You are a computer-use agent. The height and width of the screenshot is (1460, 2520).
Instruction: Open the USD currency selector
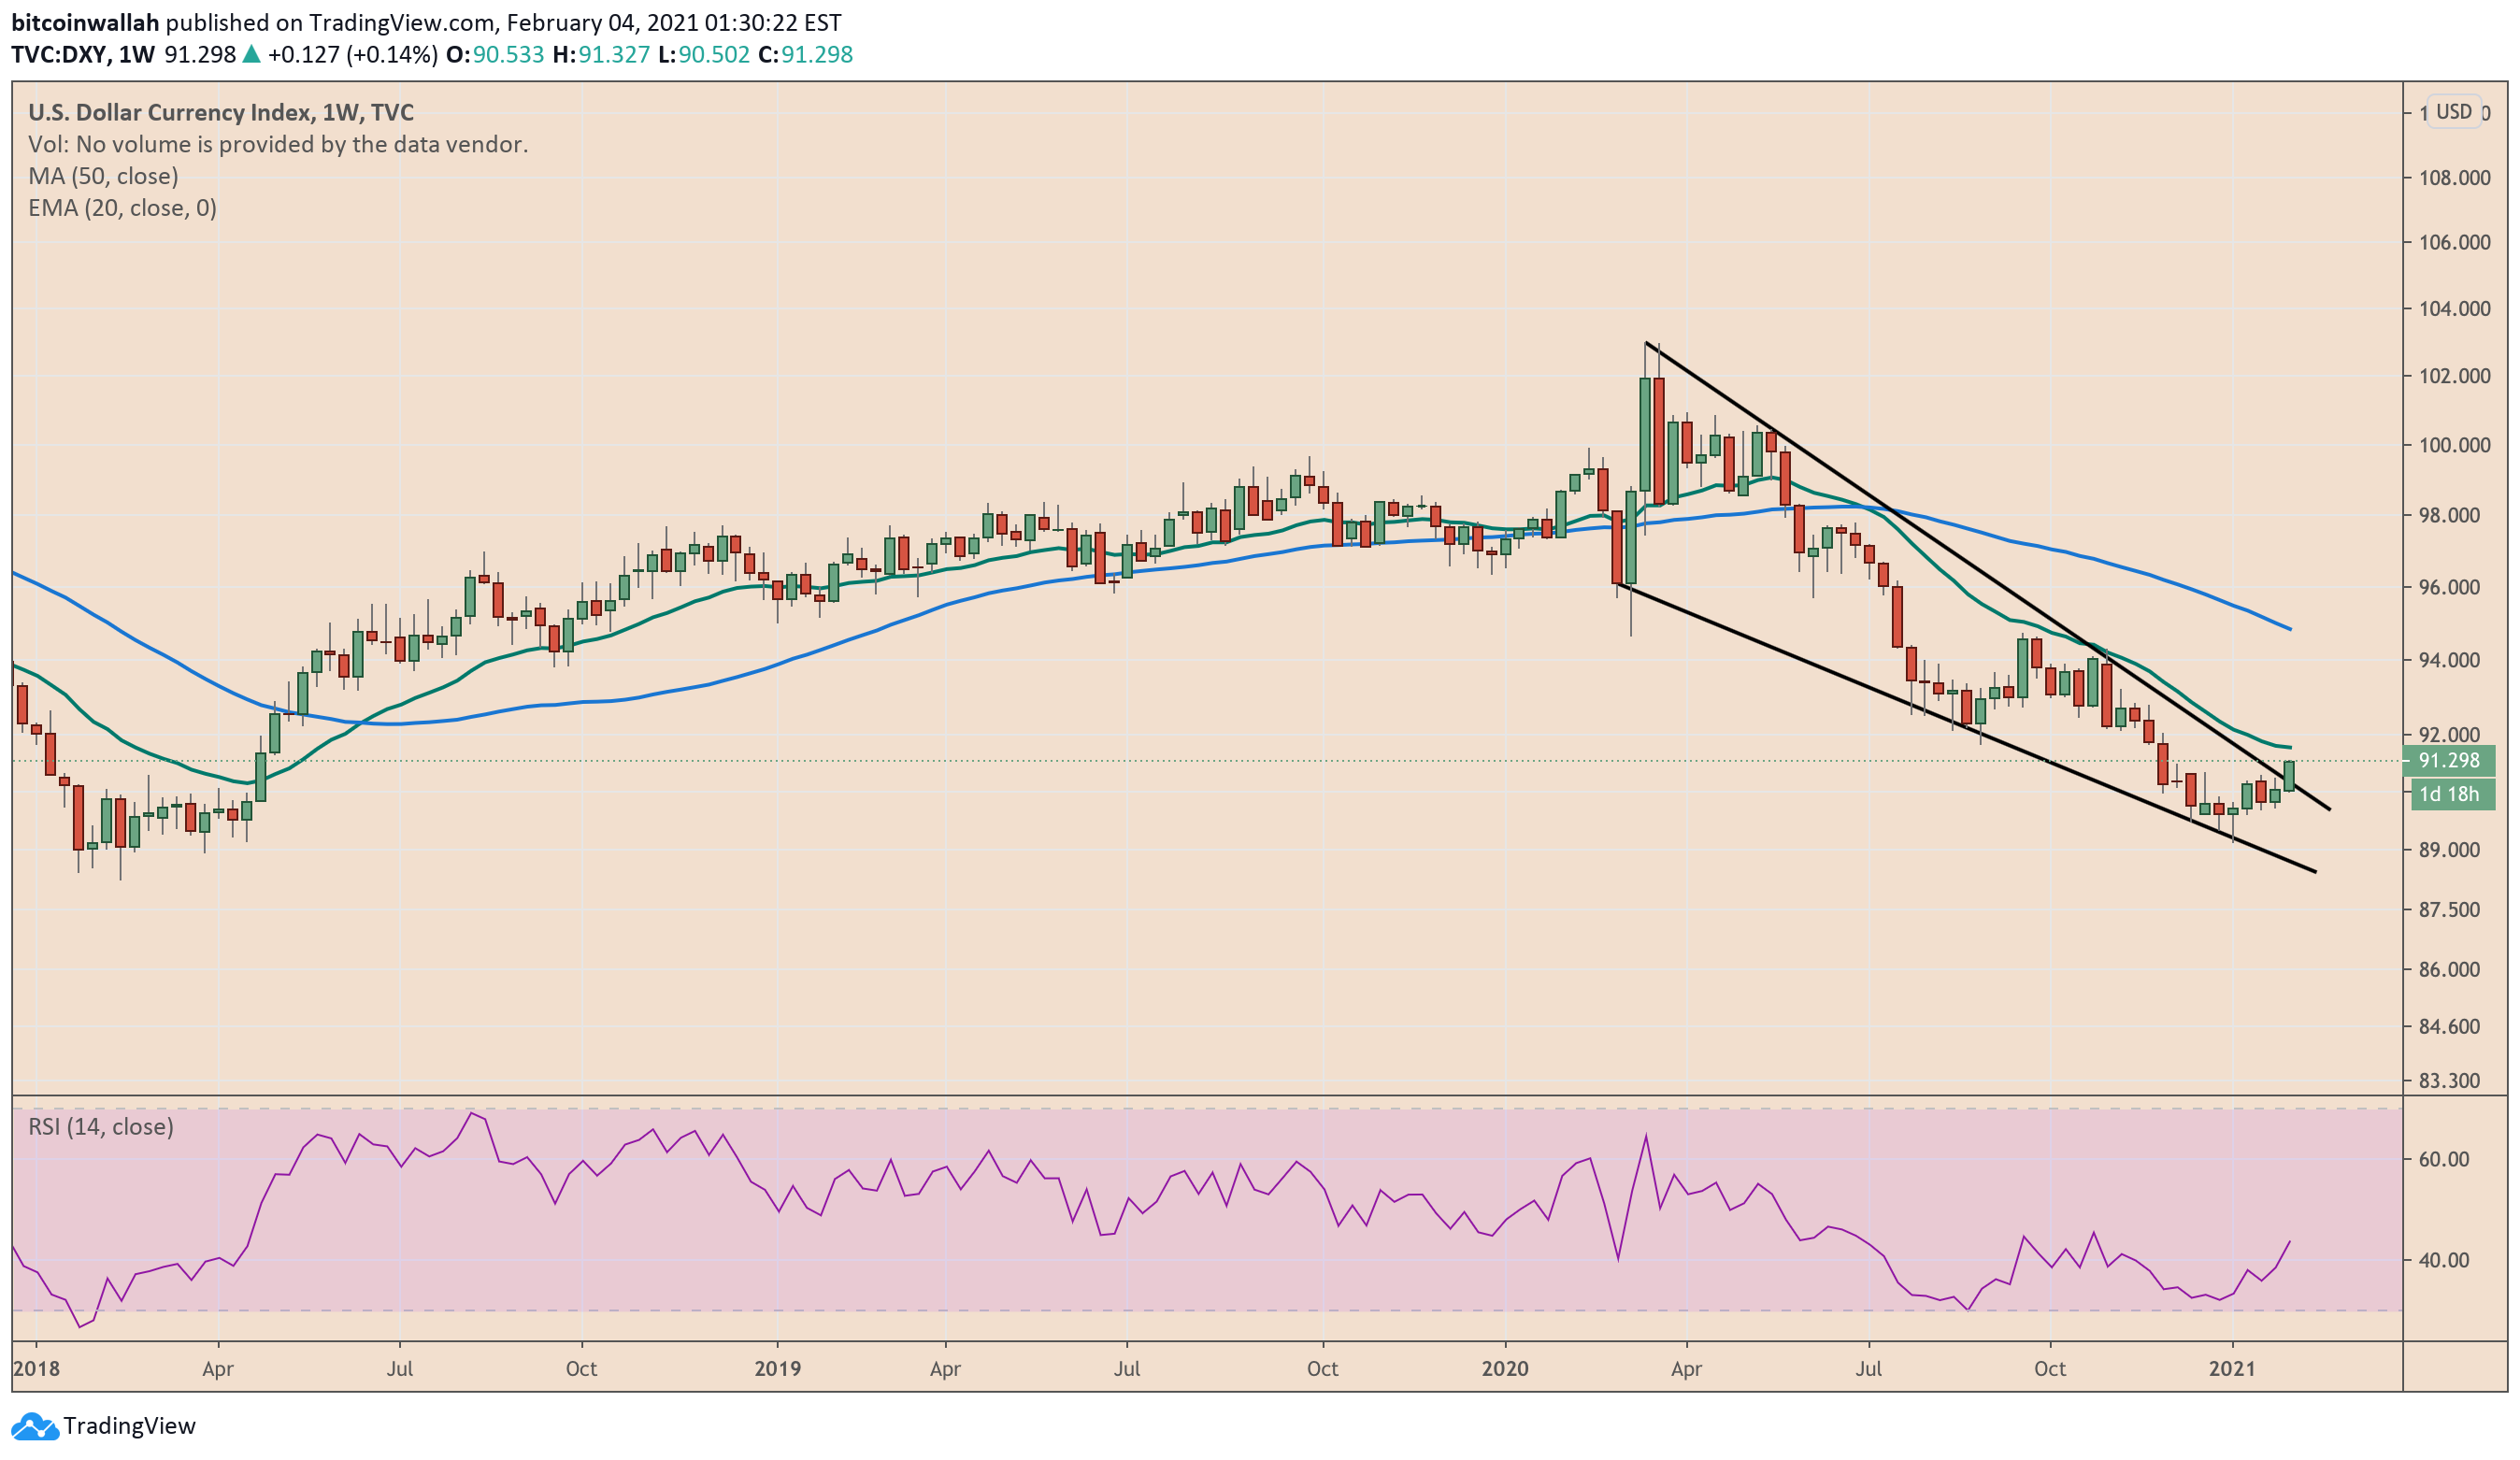click(x=2453, y=112)
